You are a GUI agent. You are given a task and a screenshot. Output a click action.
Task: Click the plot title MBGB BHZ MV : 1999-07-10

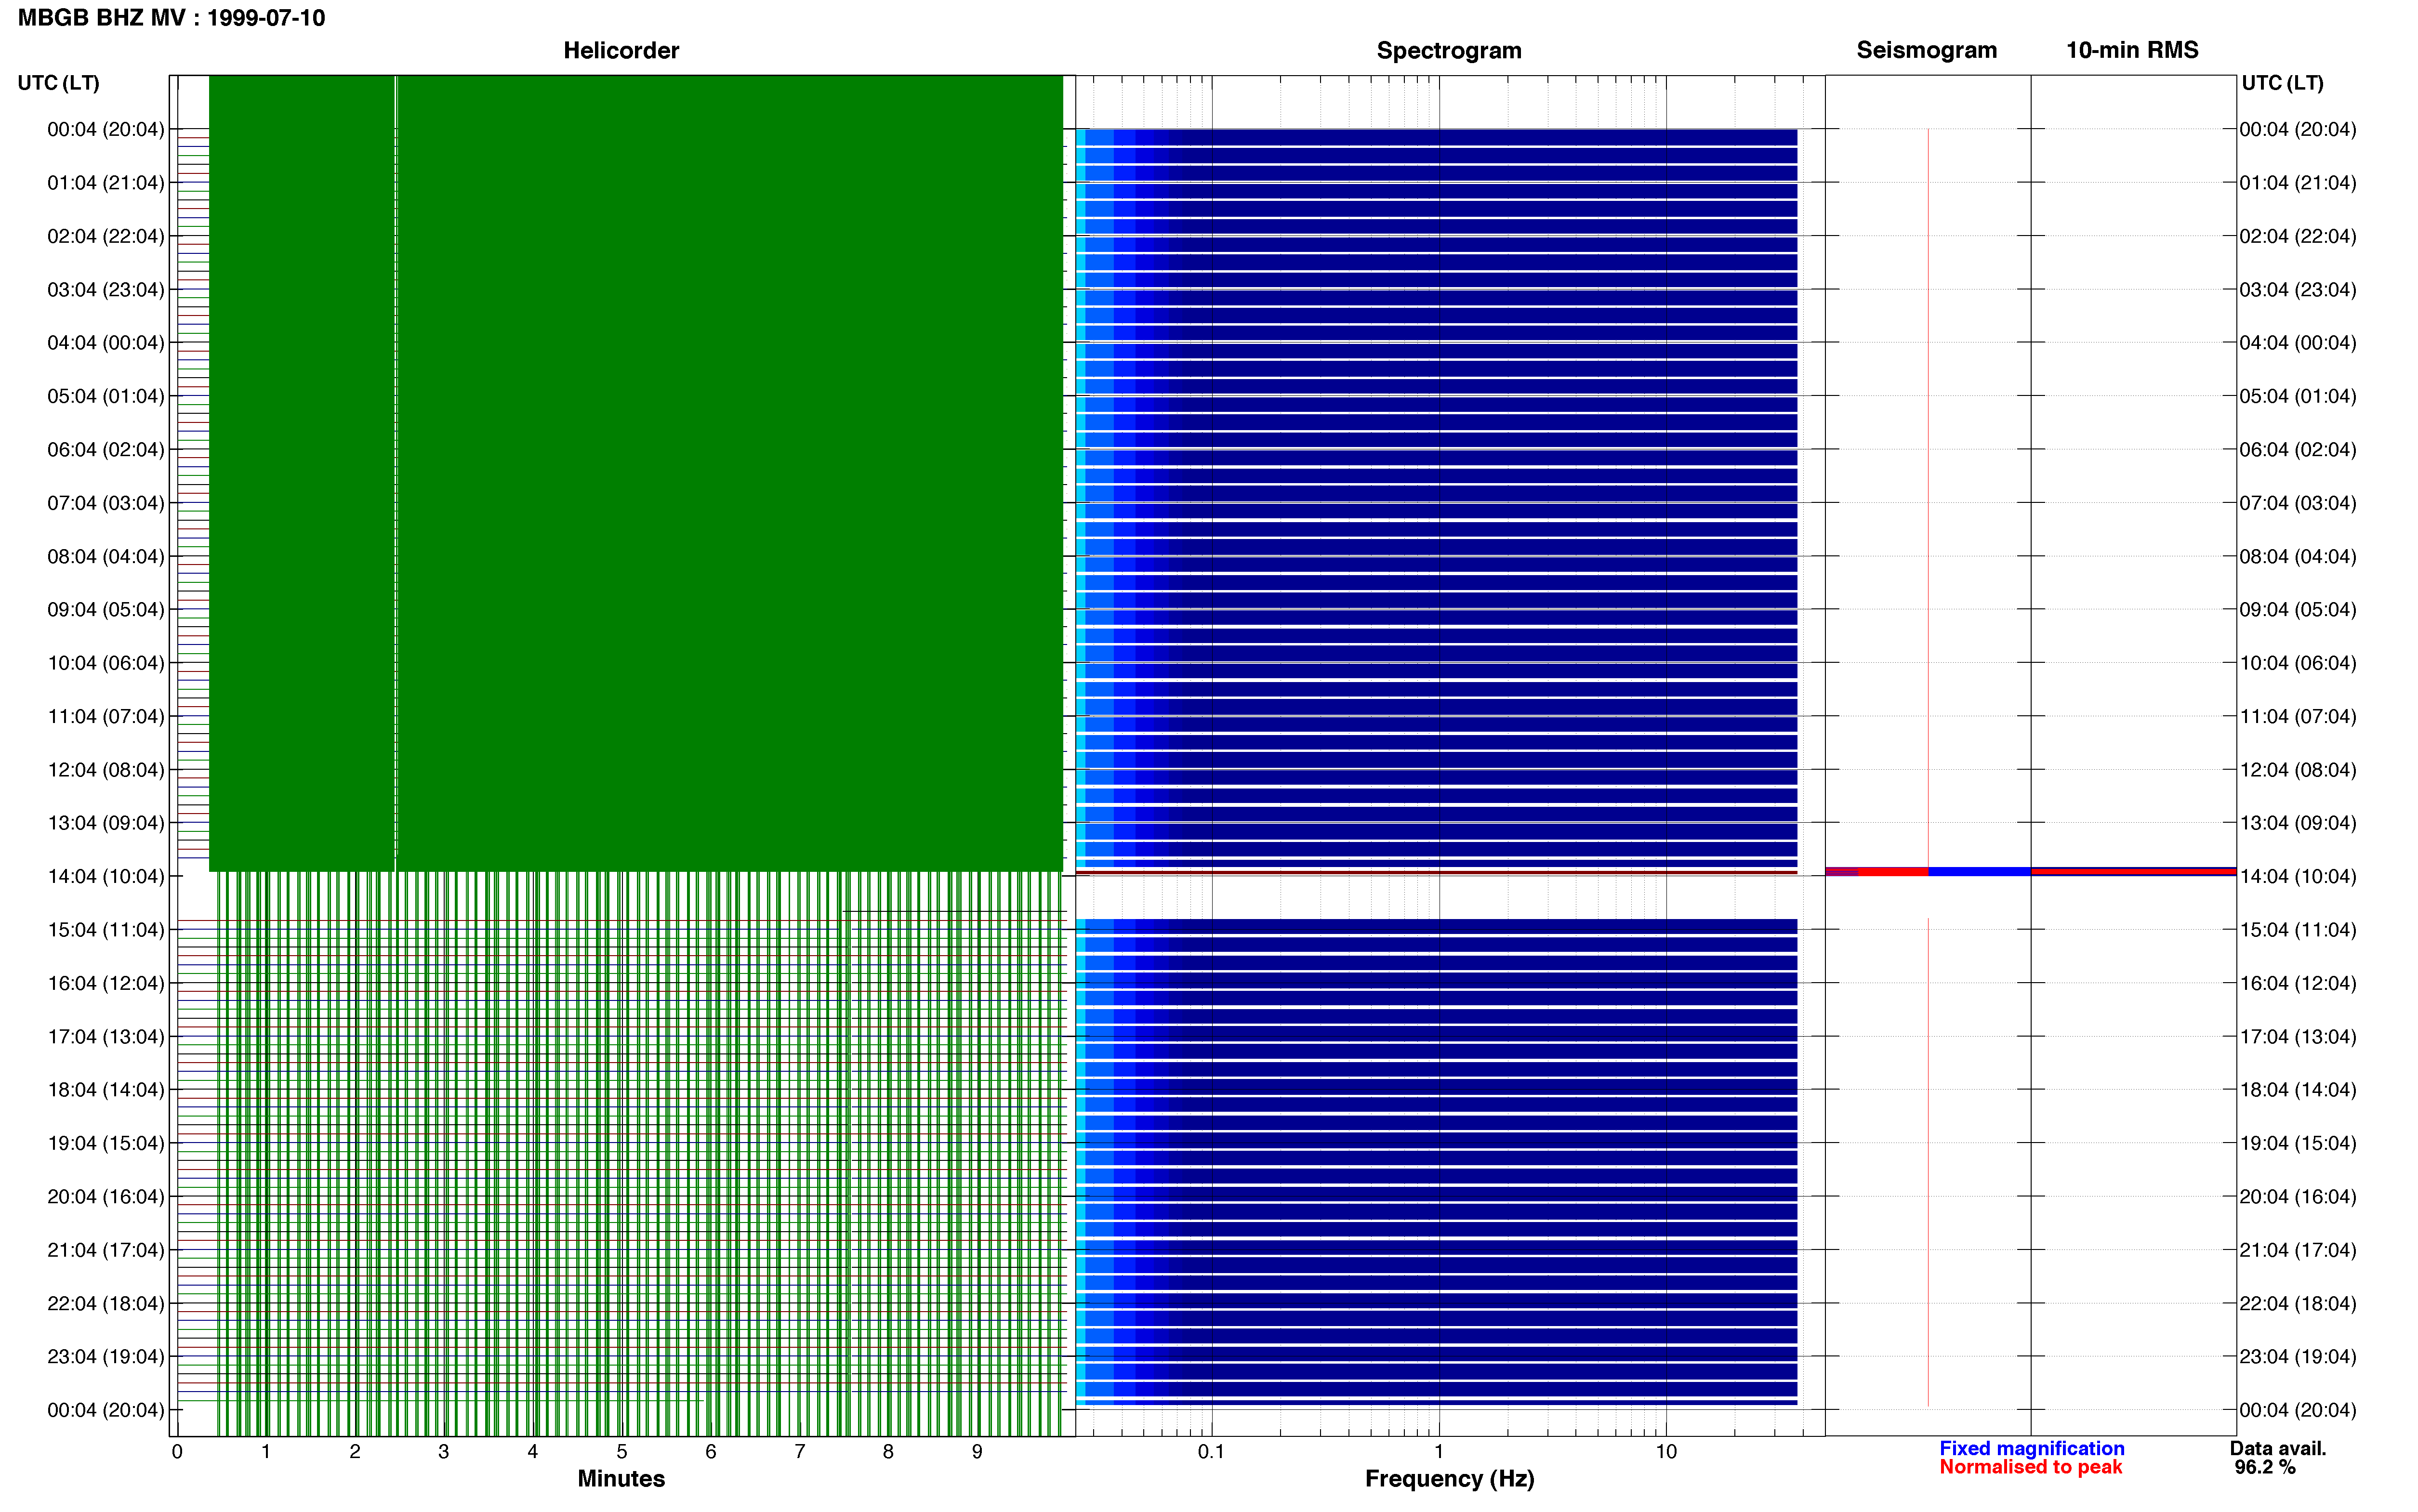(171, 18)
